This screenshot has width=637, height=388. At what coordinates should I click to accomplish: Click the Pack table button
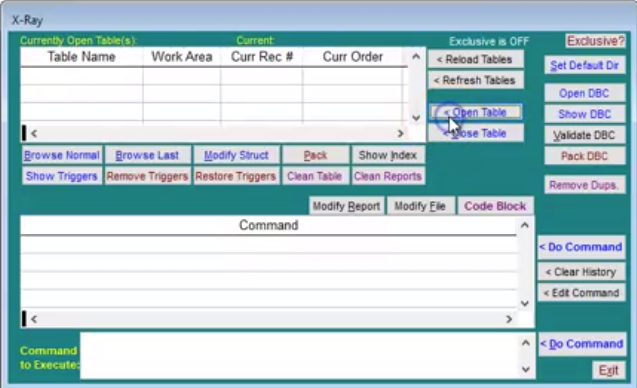click(x=315, y=155)
